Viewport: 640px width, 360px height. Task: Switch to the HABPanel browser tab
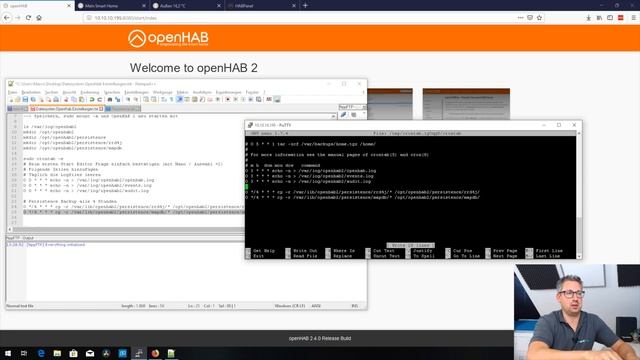[x=261, y=6]
